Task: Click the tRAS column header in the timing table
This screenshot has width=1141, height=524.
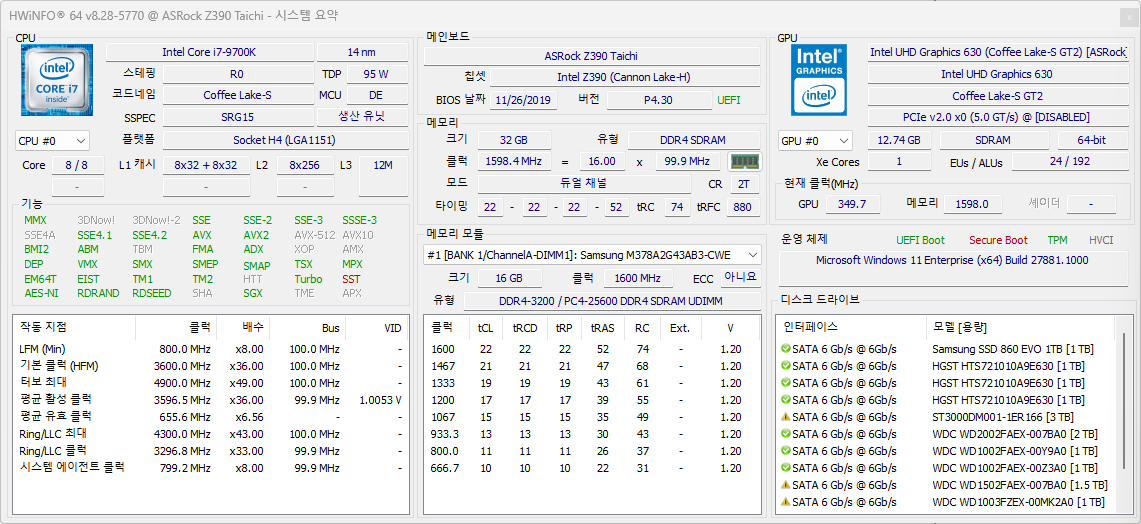Action: (x=603, y=328)
